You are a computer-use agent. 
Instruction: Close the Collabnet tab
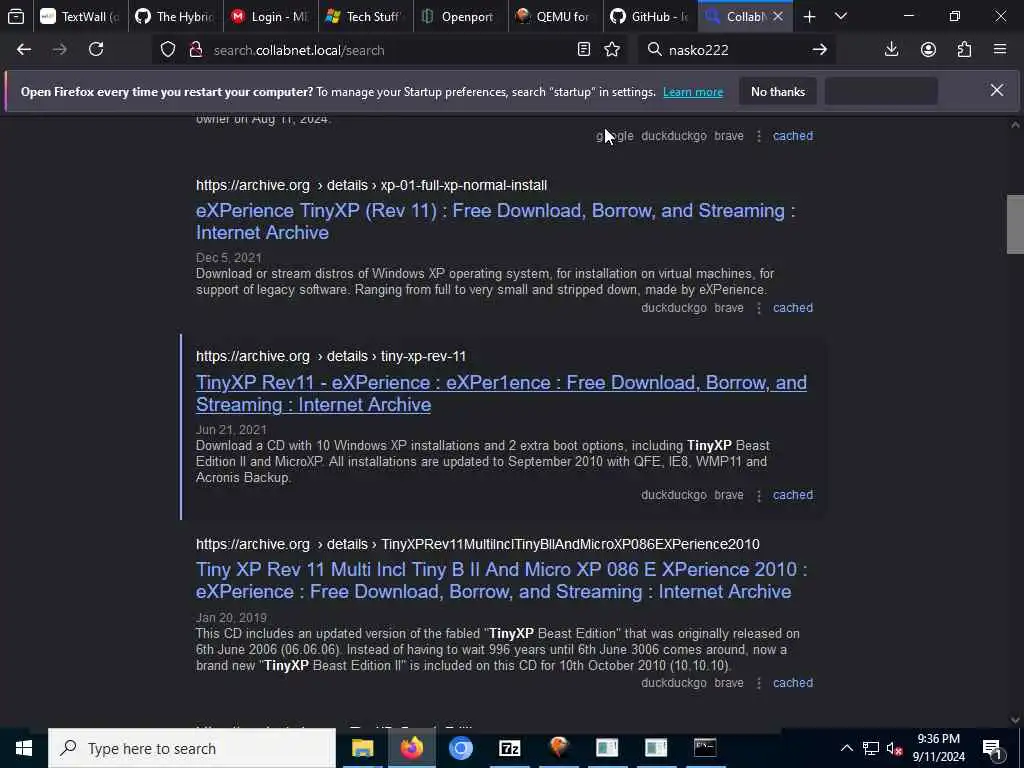[x=778, y=16]
